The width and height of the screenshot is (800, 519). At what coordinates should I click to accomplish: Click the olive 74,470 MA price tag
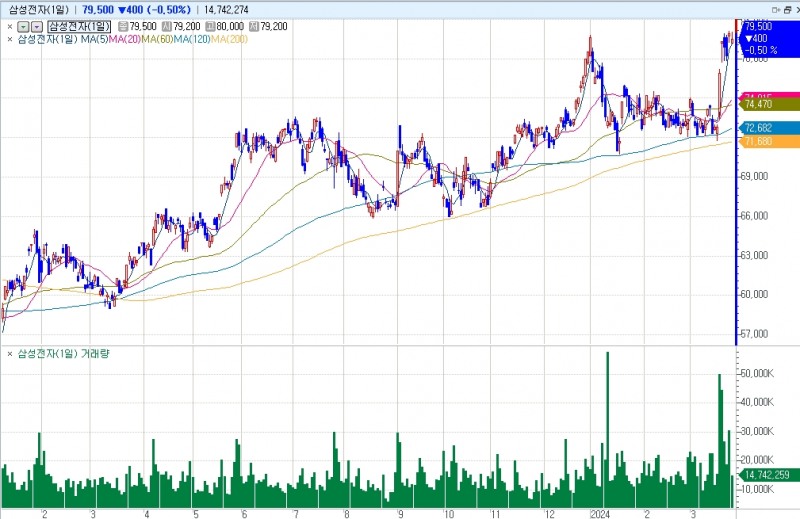click(769, 105)
